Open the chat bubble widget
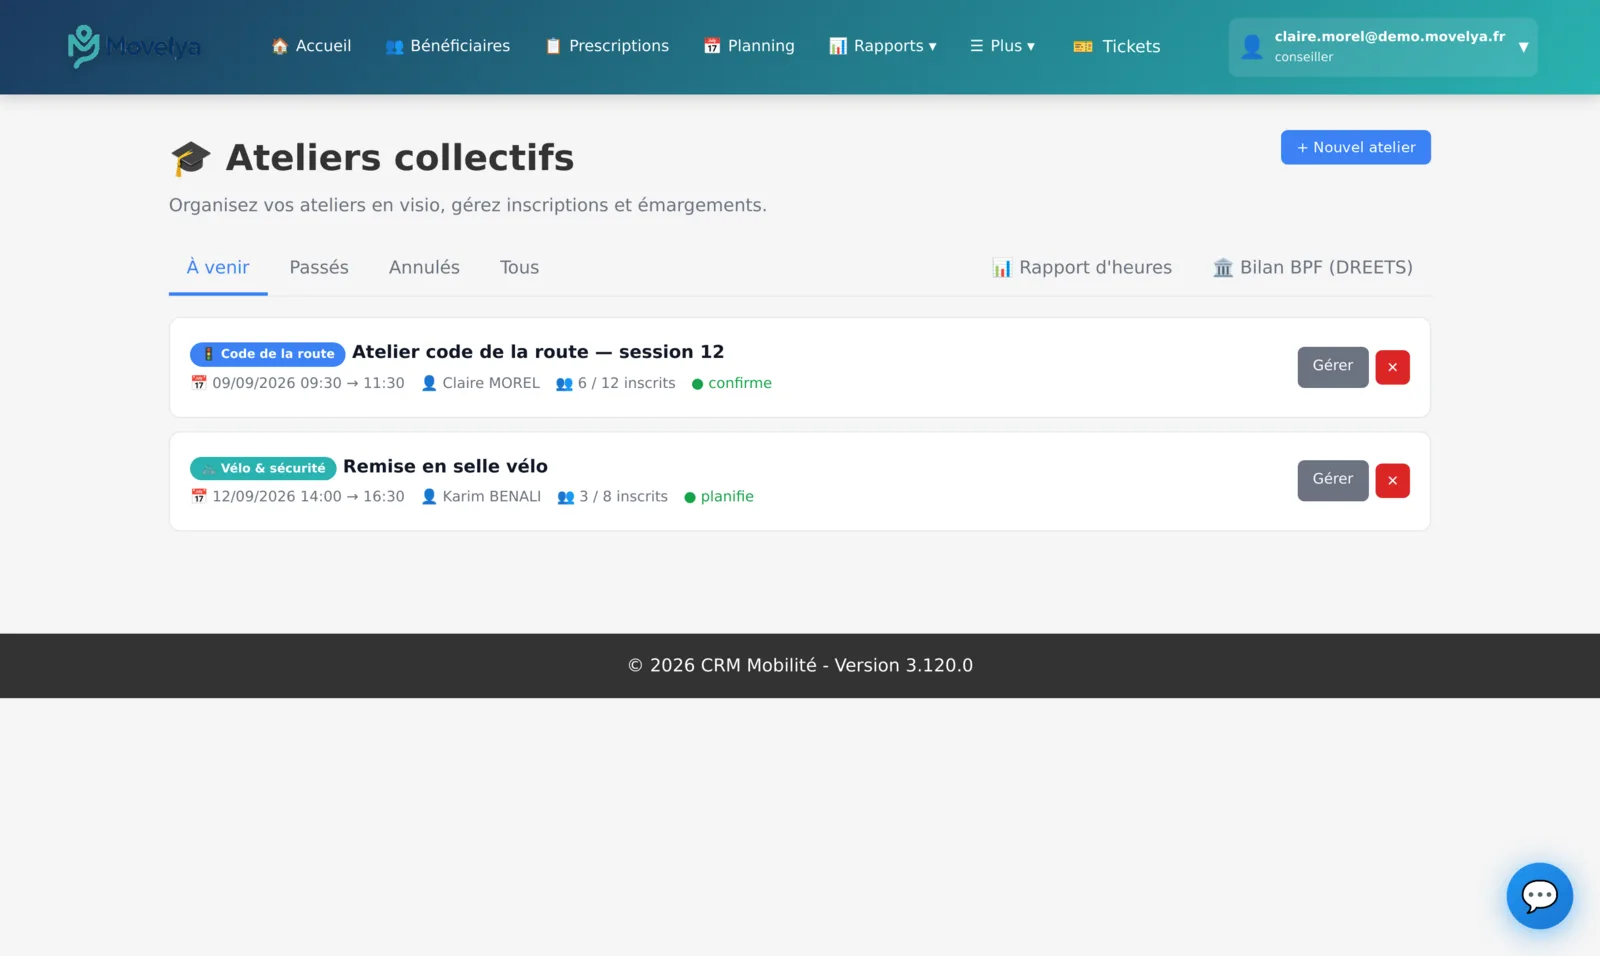The height and width of the screenshot is (956, 1600). [x=1539, y=895]
